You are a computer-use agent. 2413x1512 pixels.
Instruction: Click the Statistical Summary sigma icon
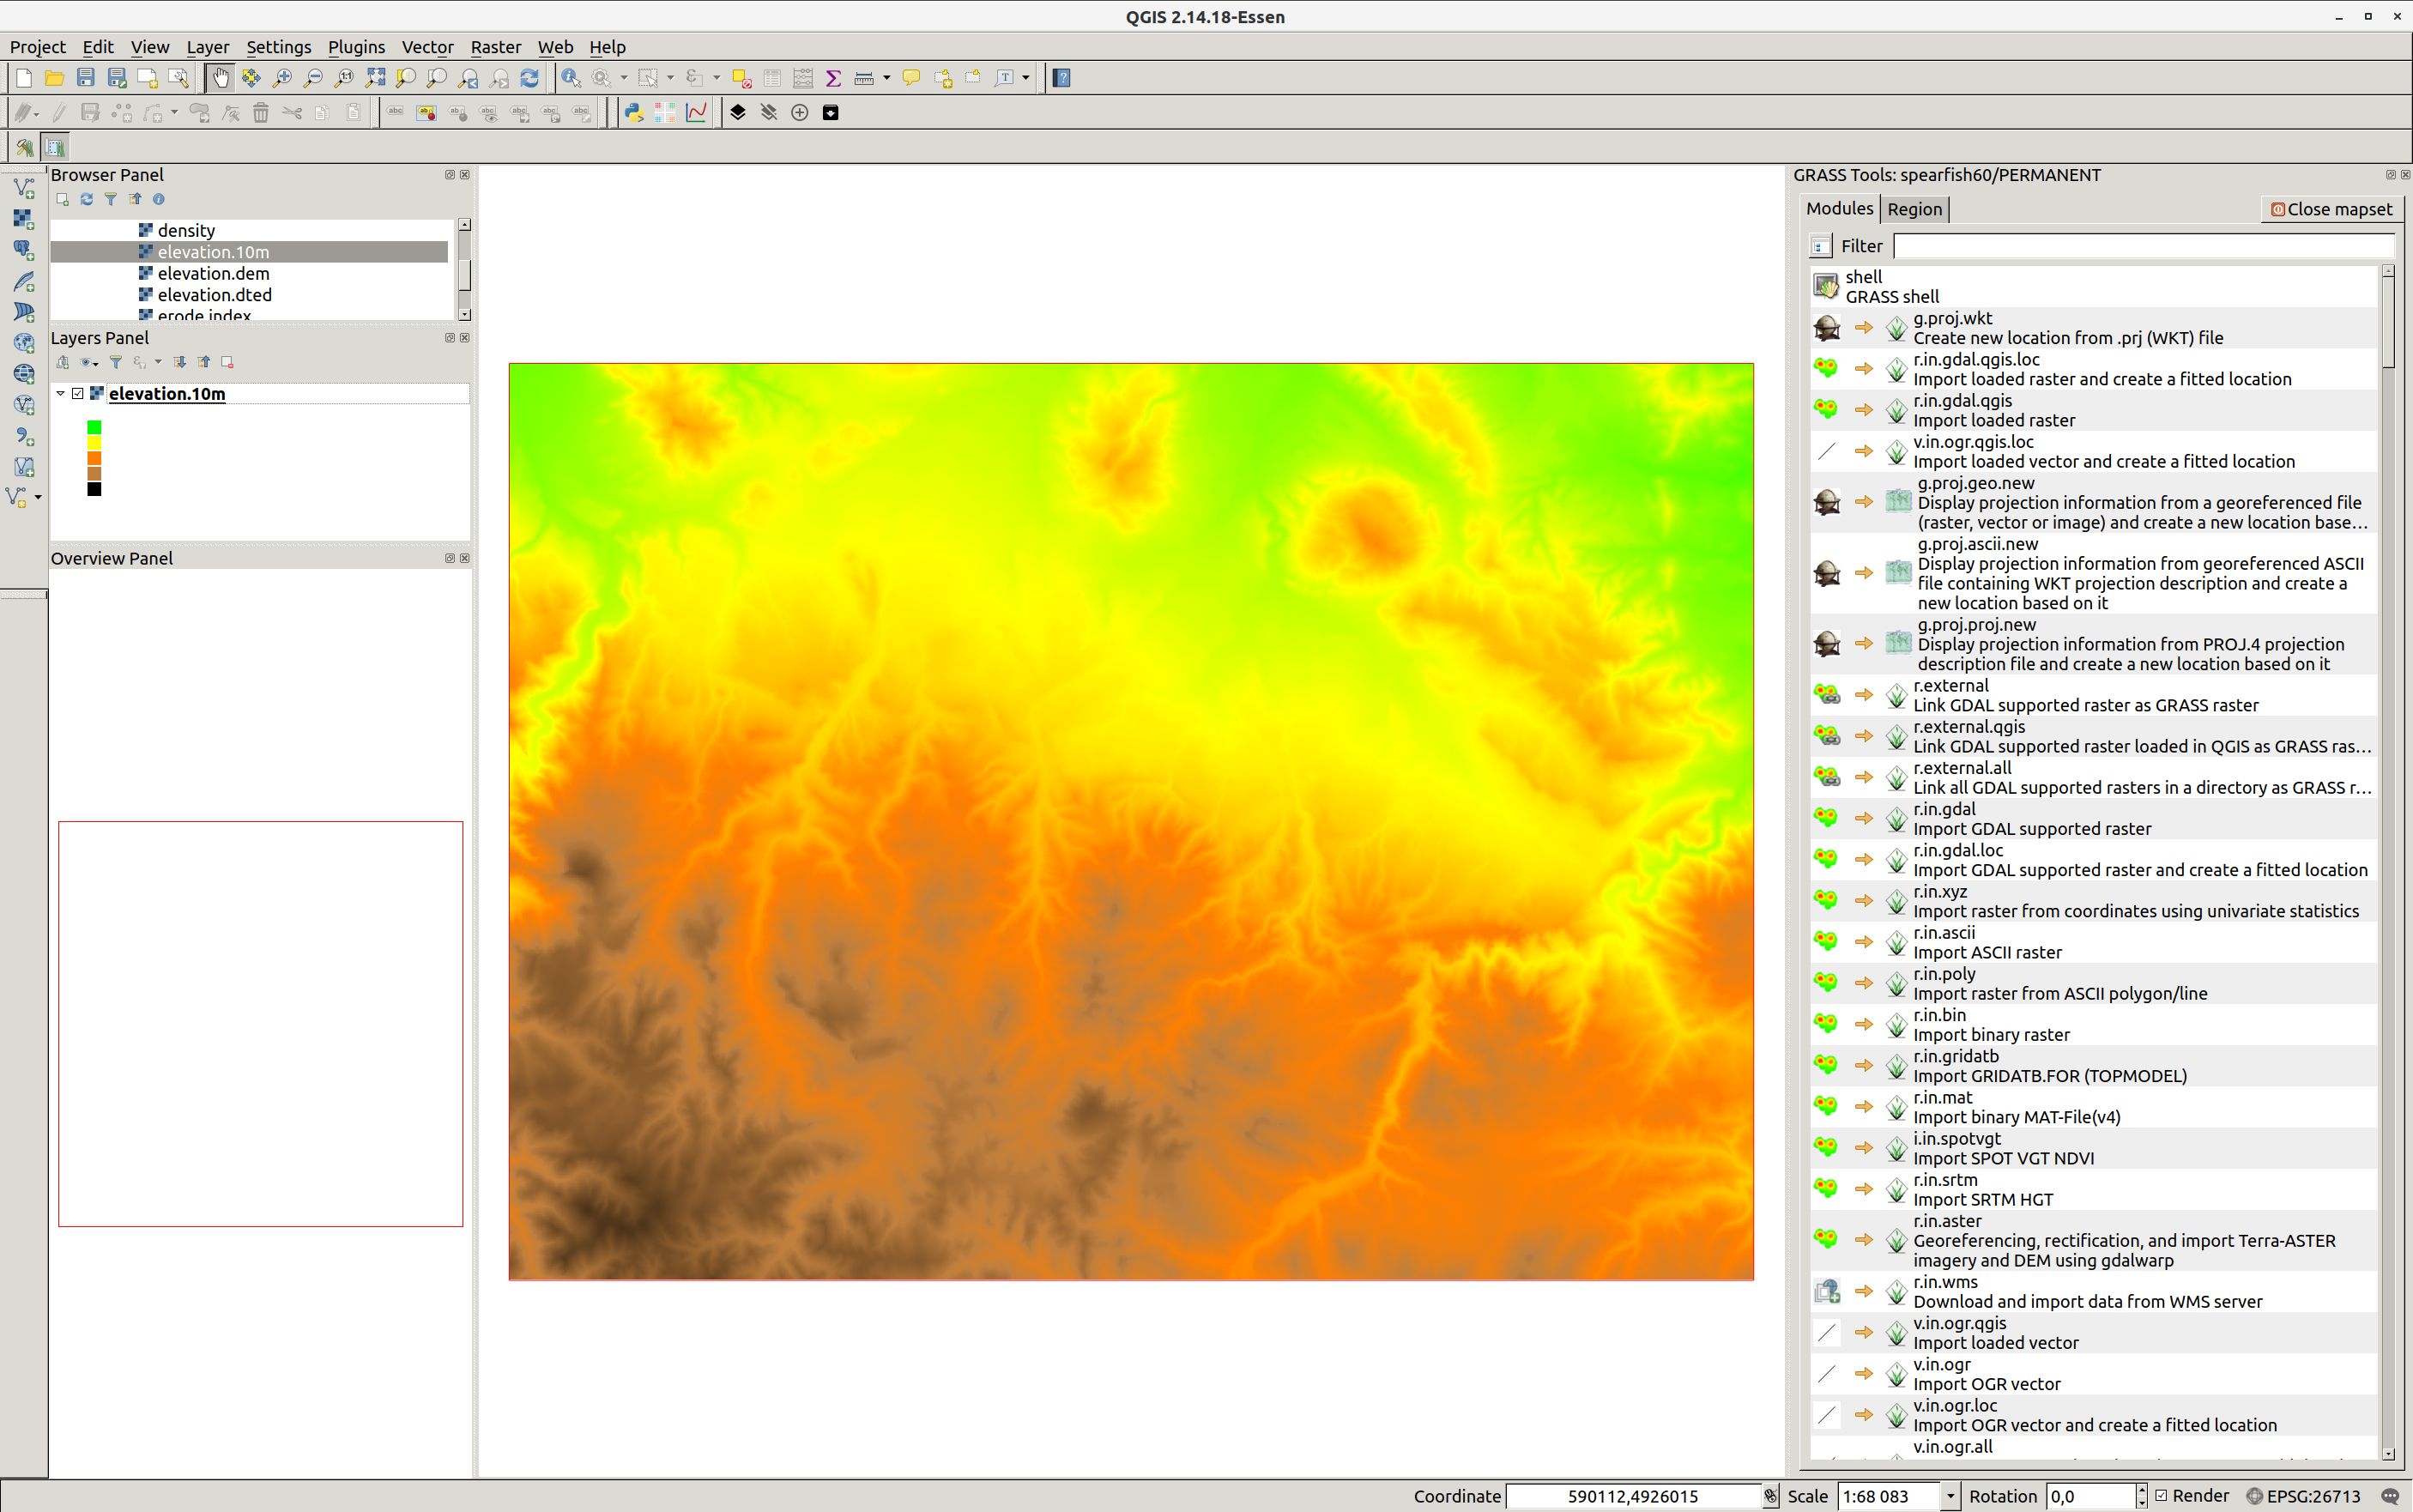[x=833, y=78]
